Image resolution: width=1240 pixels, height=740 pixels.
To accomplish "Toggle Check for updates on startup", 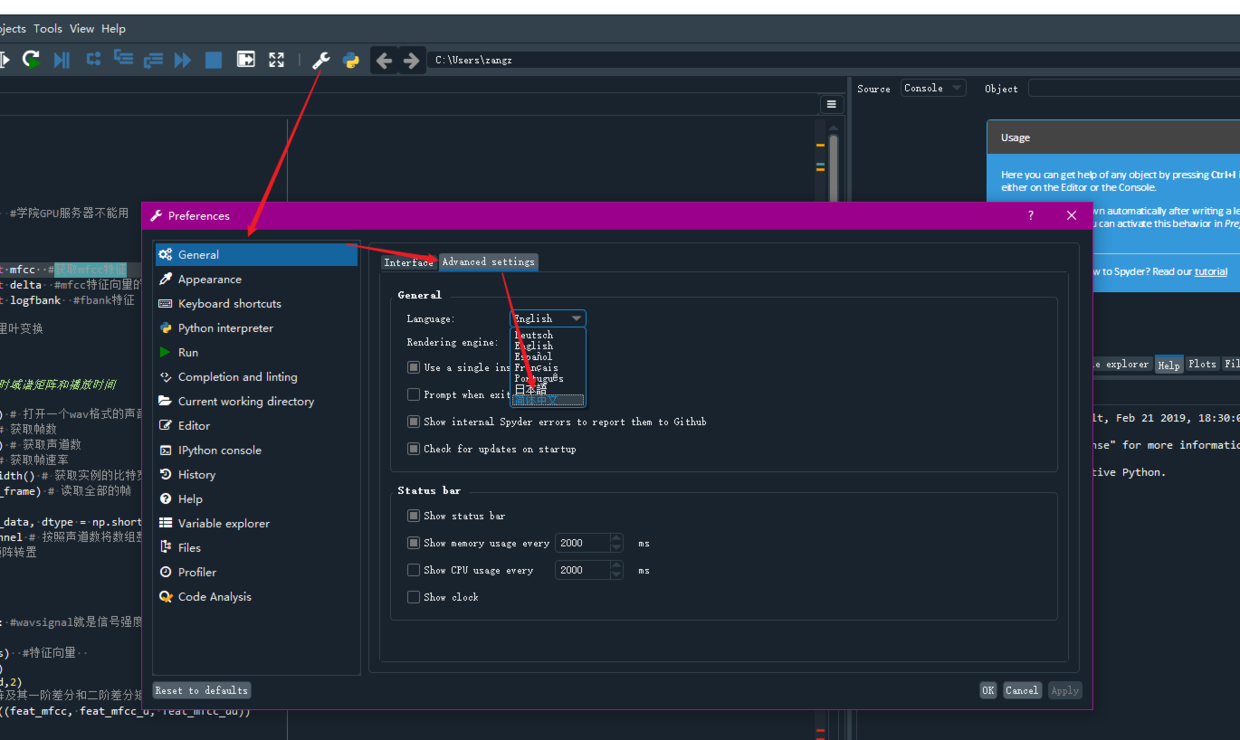I will [413, 449].
